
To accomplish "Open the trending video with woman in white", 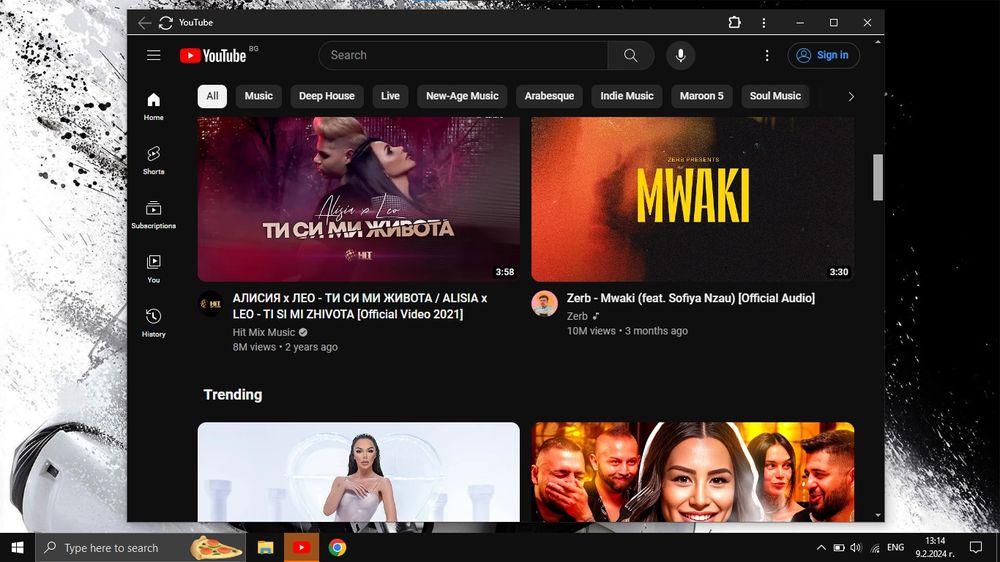I will [358, 472].
